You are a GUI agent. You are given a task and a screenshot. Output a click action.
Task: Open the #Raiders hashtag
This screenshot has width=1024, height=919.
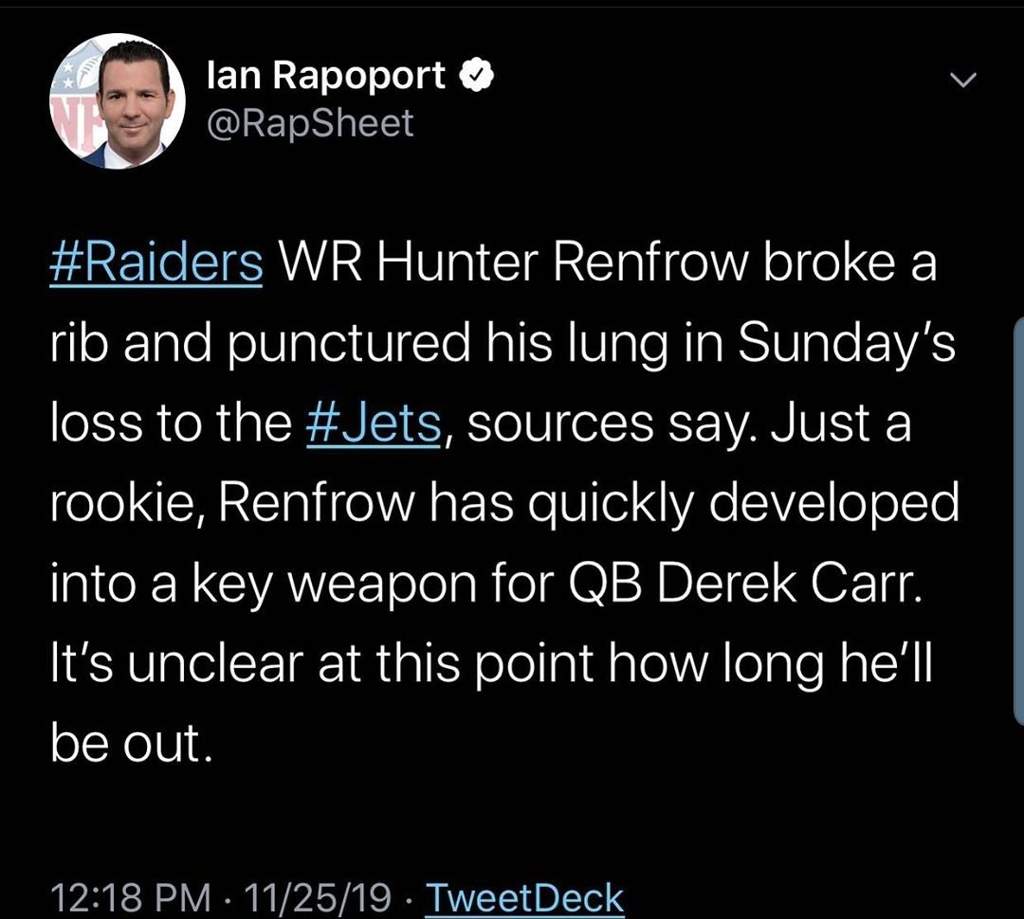156,263
